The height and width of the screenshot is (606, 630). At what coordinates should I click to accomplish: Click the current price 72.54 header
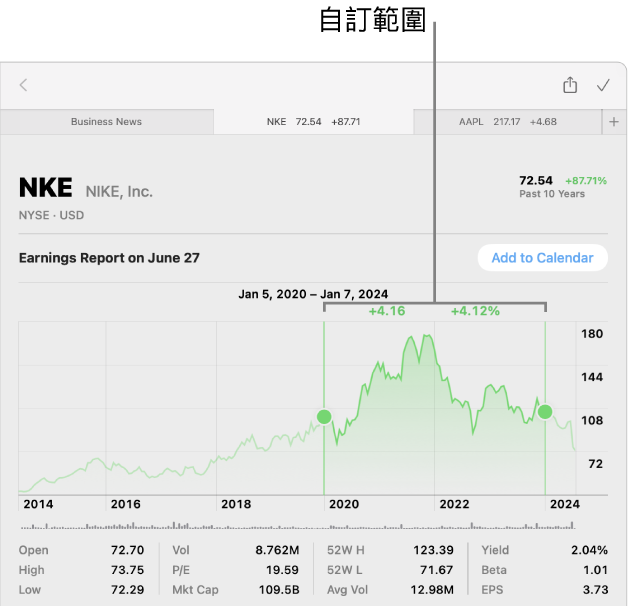[x=536, y=180]
